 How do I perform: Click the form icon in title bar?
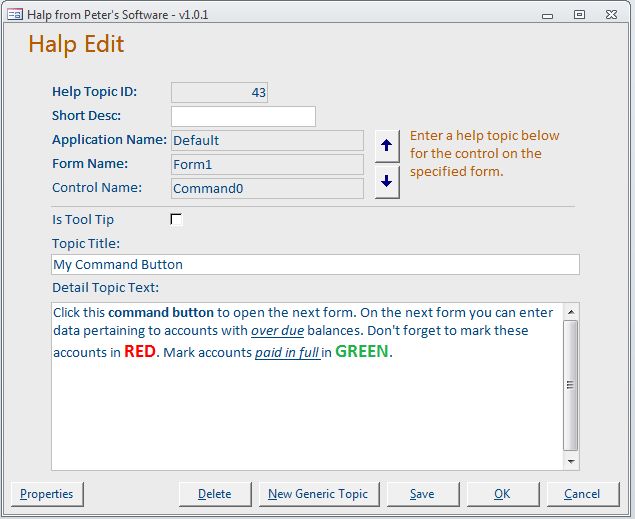pyautogui.click(x=15, y=15)
